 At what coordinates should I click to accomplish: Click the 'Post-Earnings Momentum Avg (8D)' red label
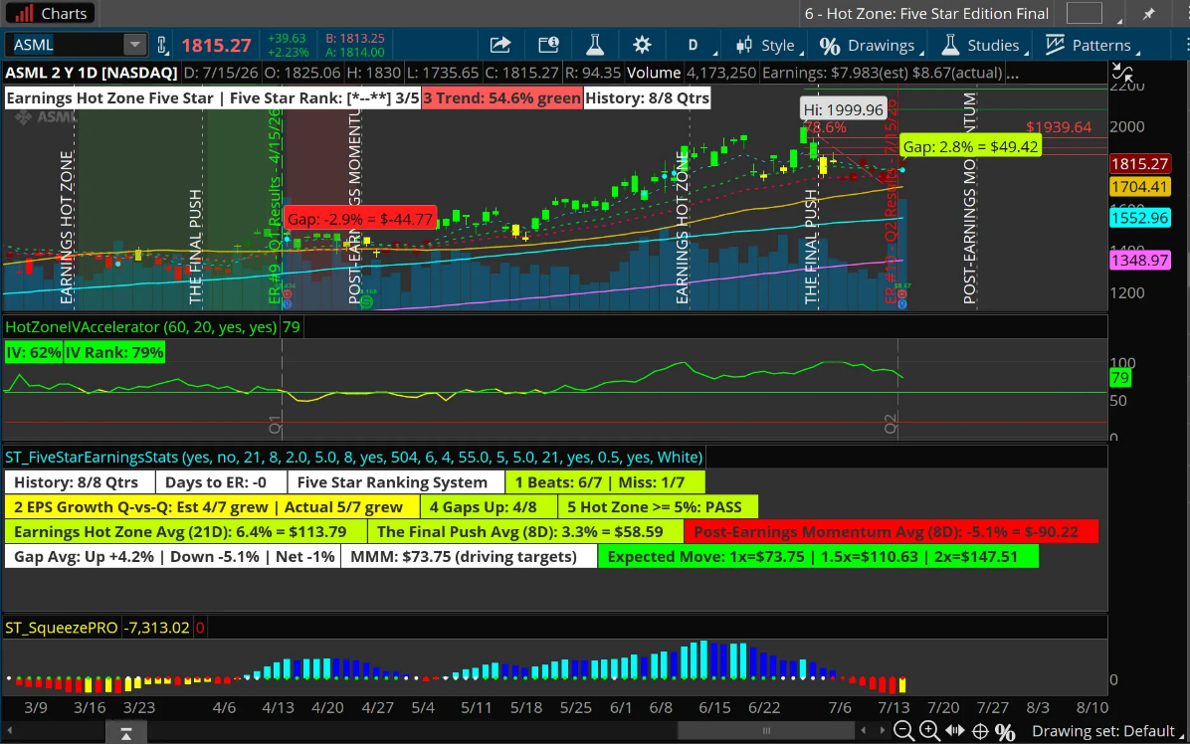pyautogui.click(x=891, y=531)
